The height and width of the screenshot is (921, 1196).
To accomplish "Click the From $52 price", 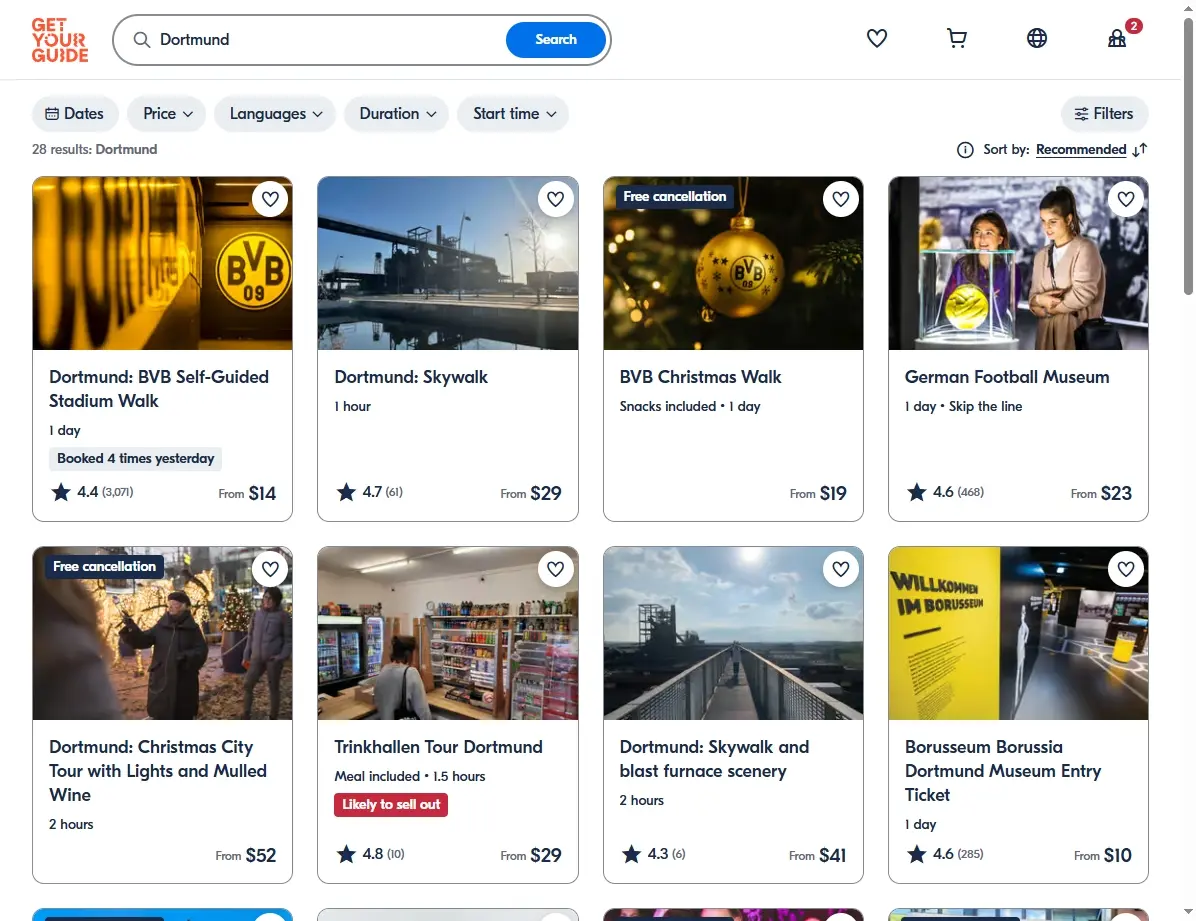I will (246, 855).
